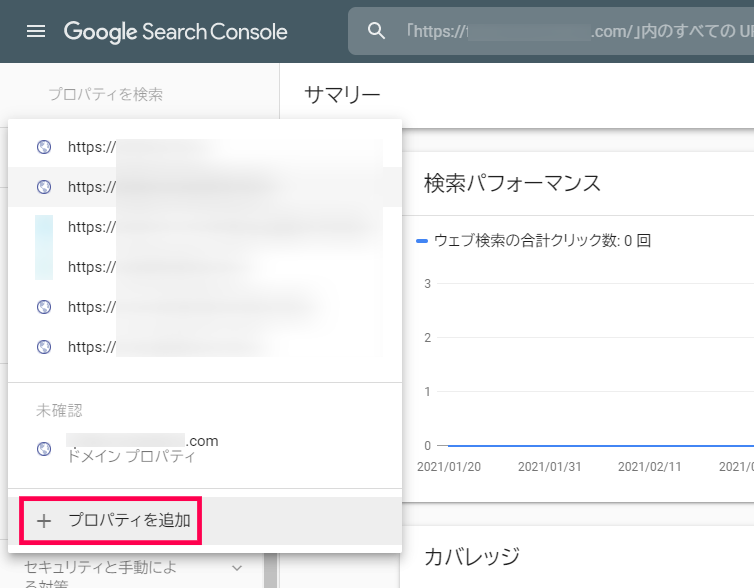Open the hamburger navigation menu

point(36,32)
